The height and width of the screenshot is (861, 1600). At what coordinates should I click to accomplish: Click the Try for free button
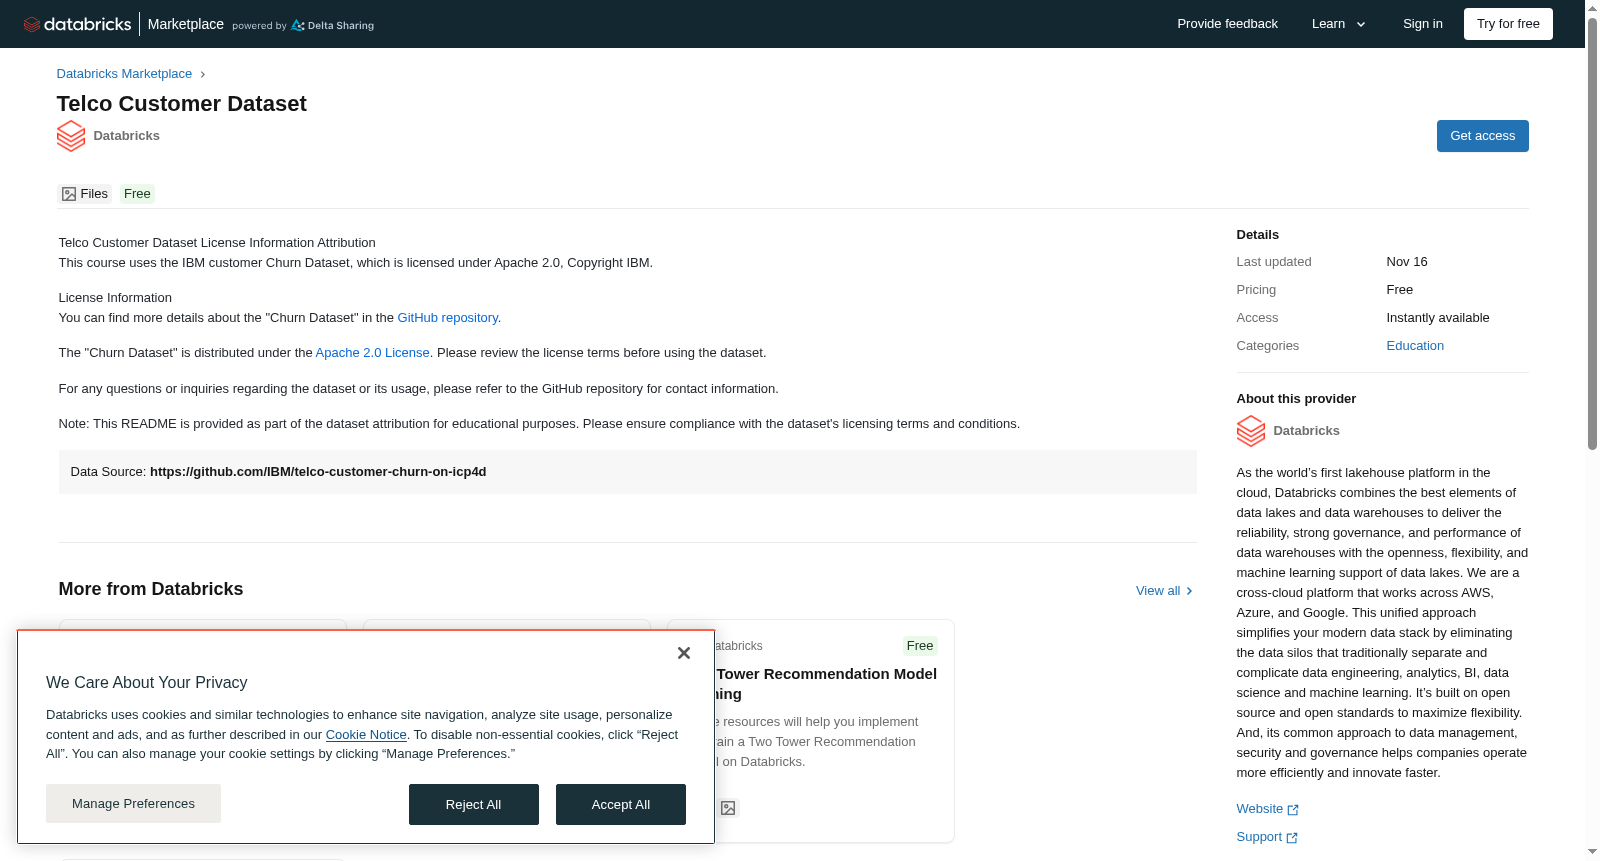(1508, 24)
